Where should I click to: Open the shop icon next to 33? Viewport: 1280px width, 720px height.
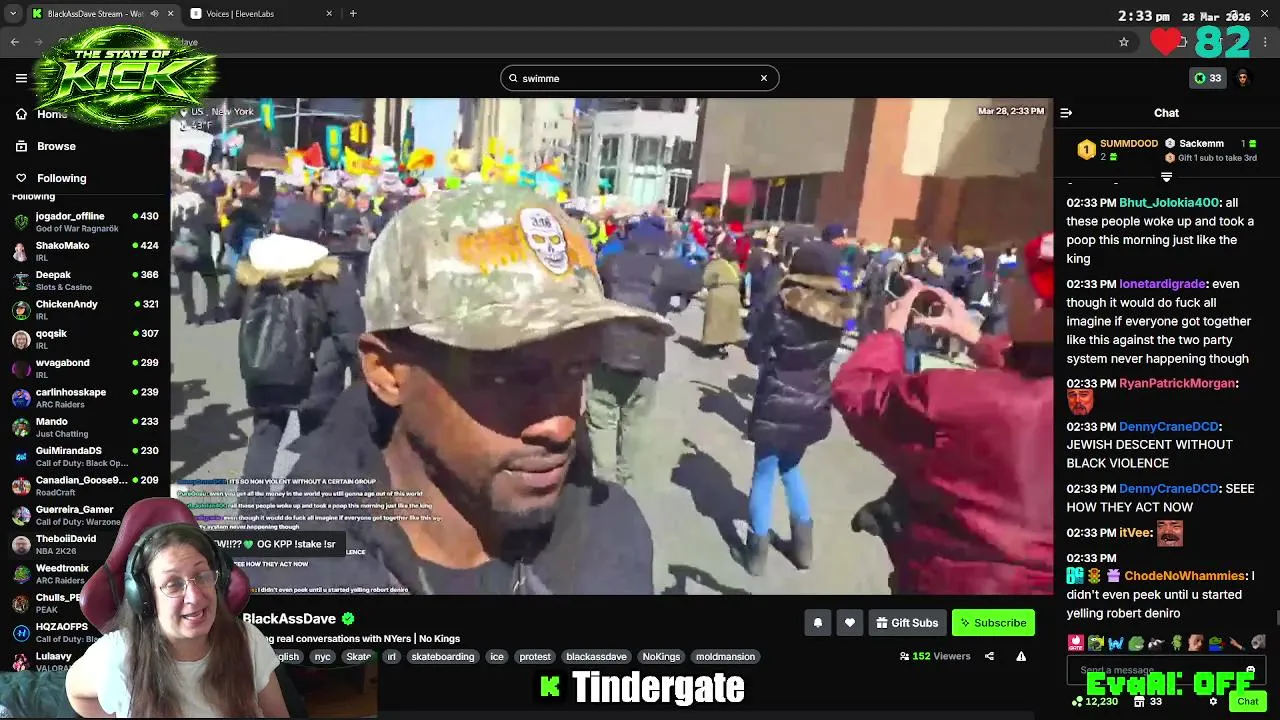click(x=1139, y=702)
